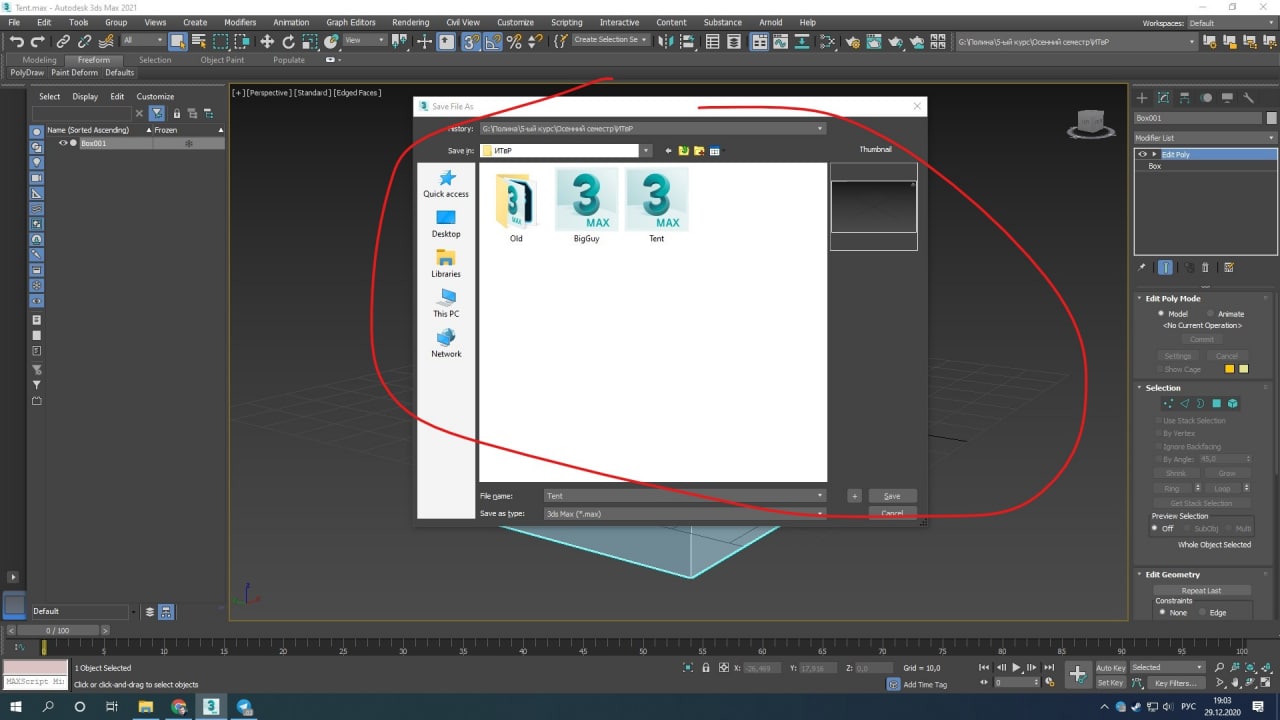The image size is (1280, 720).
Task: Select the BigGuy max file
Action: [587, 206]
